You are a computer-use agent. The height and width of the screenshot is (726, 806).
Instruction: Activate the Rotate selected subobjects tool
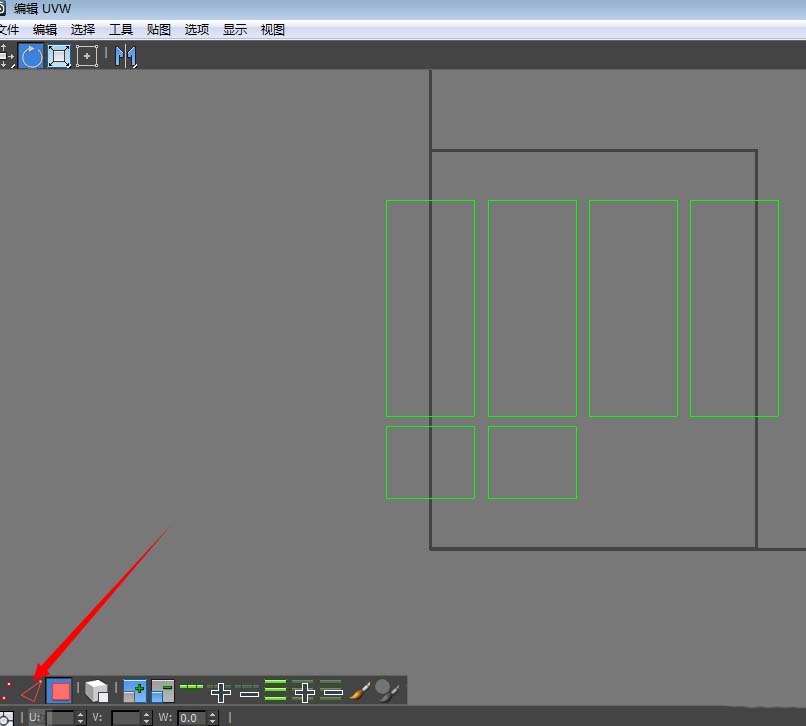(x=31, y=56)
